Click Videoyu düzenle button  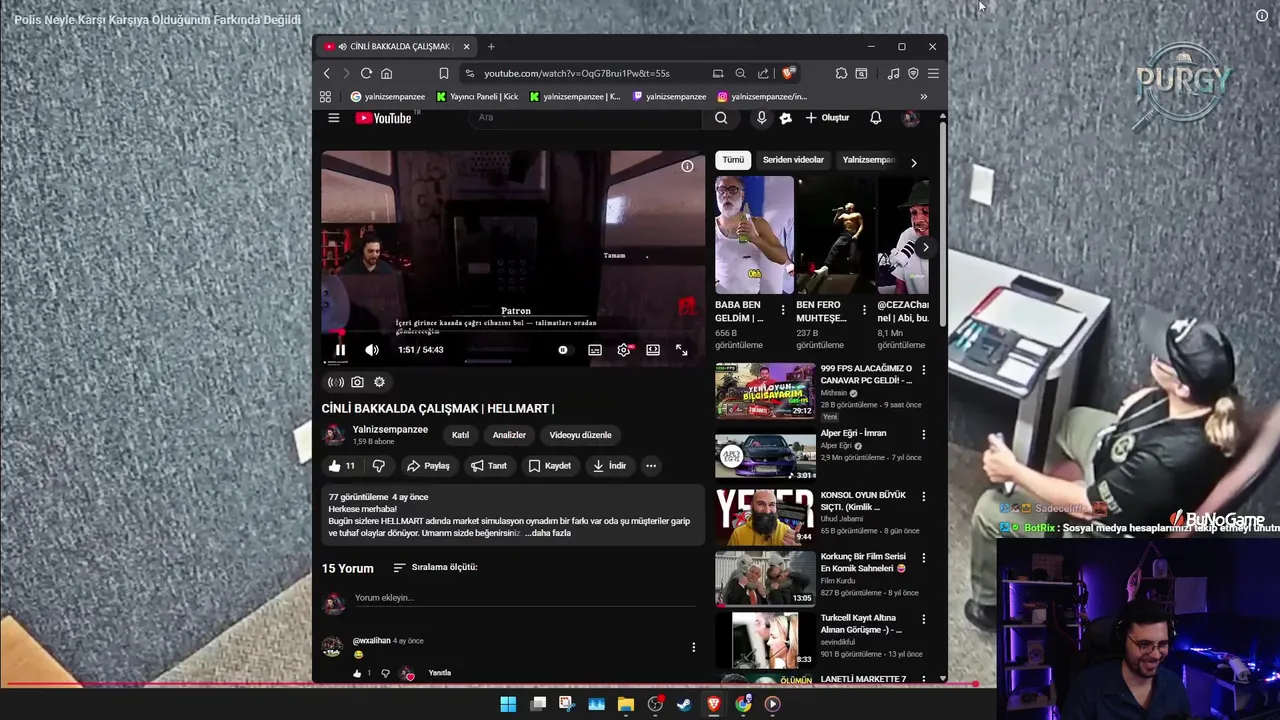coord(580,435)
